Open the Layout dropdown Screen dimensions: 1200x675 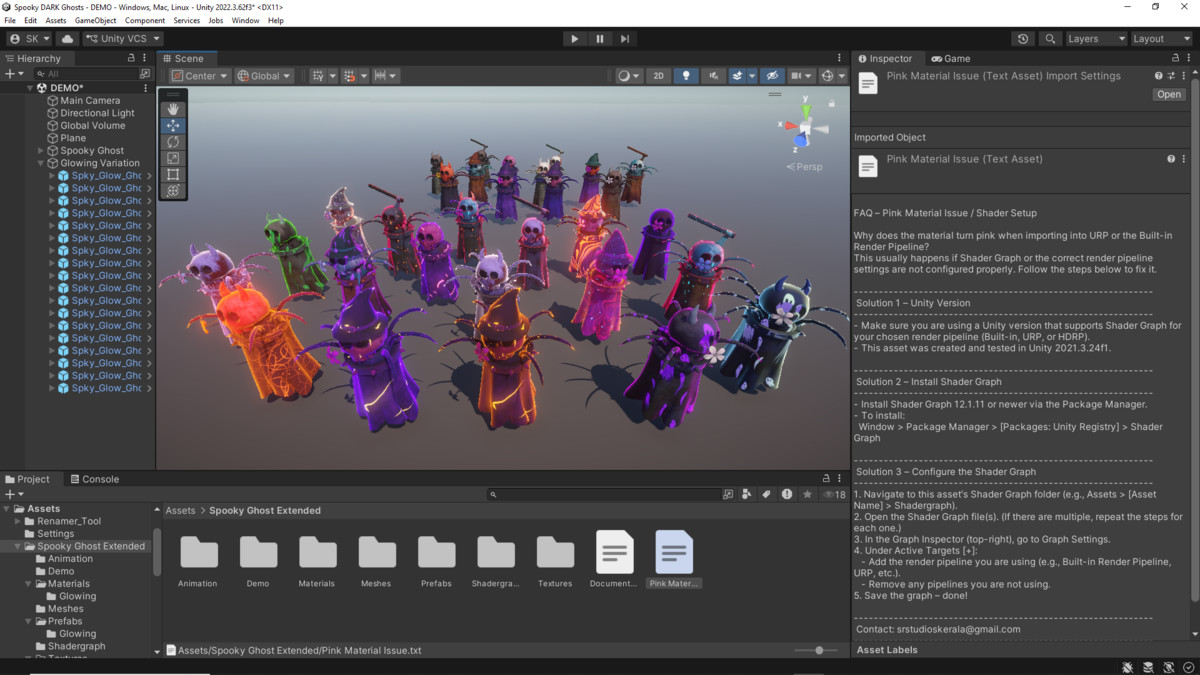[x=1161, y=39]
